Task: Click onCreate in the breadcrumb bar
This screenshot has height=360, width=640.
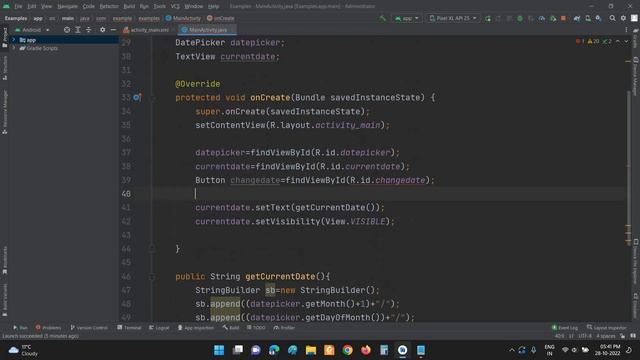Action: pyautogui.click(x=221, y=18)
